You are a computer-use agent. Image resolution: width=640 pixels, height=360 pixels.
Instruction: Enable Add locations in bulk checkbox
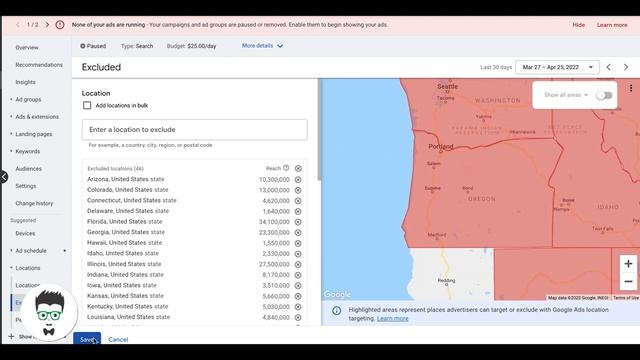pos(87,106)
